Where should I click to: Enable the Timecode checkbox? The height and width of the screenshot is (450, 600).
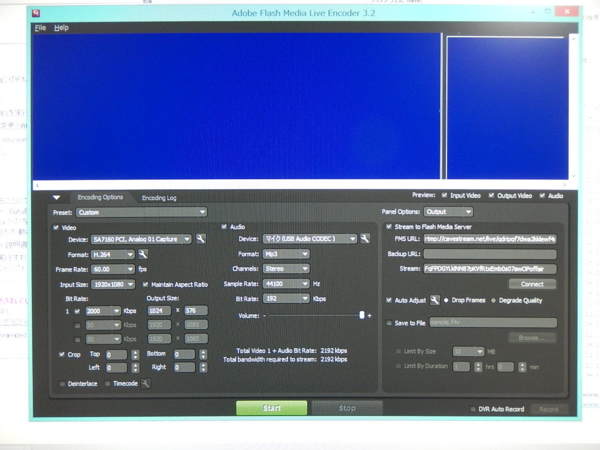(108, 383)
